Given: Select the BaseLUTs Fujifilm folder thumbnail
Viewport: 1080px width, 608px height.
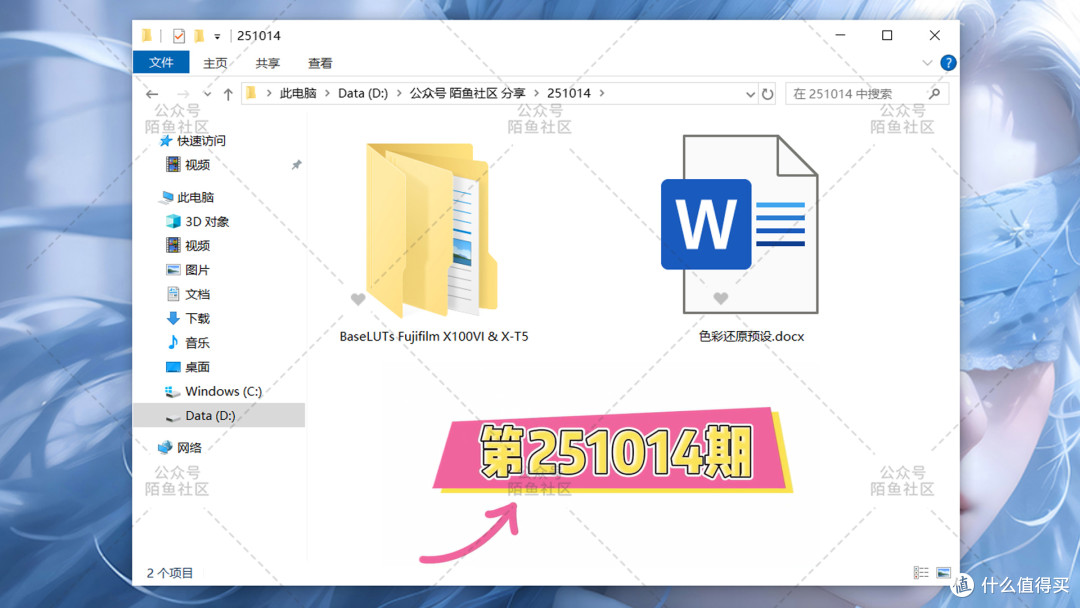Looking at the screenshot, I should (431, 229).
